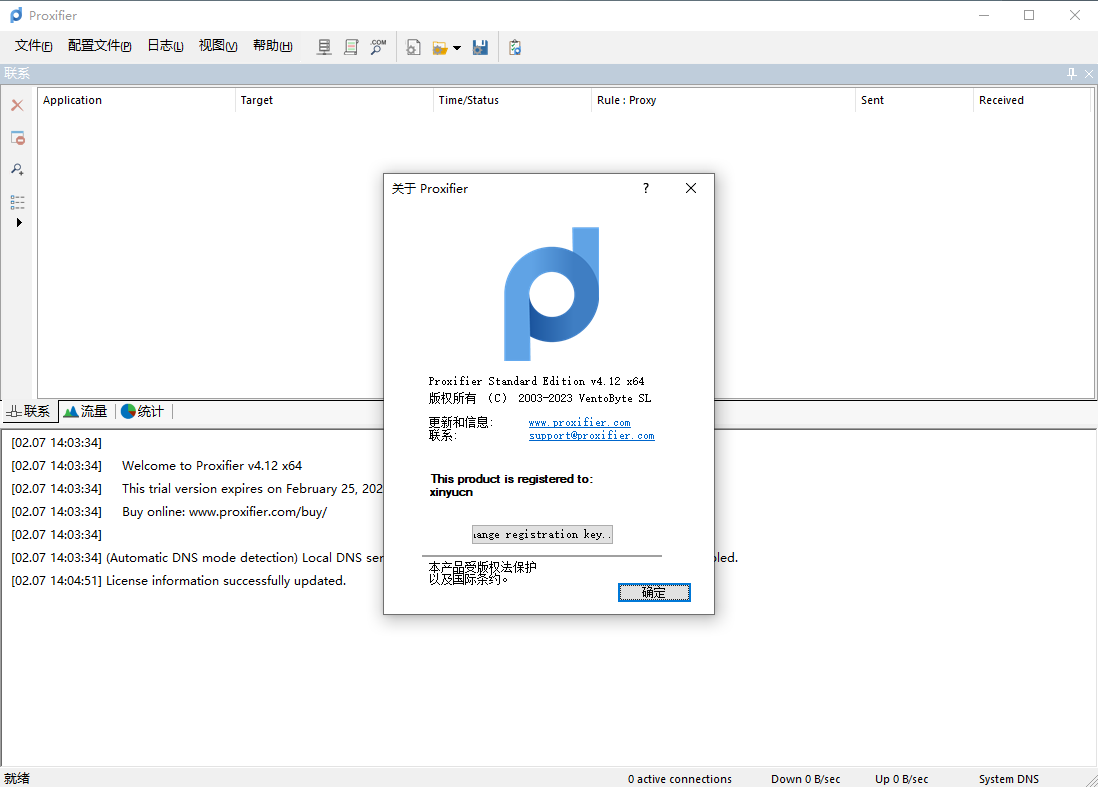Maximize the Proxifier main window
Image resolution: width=1098 pixels, height=787 pixels.
(1029, 15)
